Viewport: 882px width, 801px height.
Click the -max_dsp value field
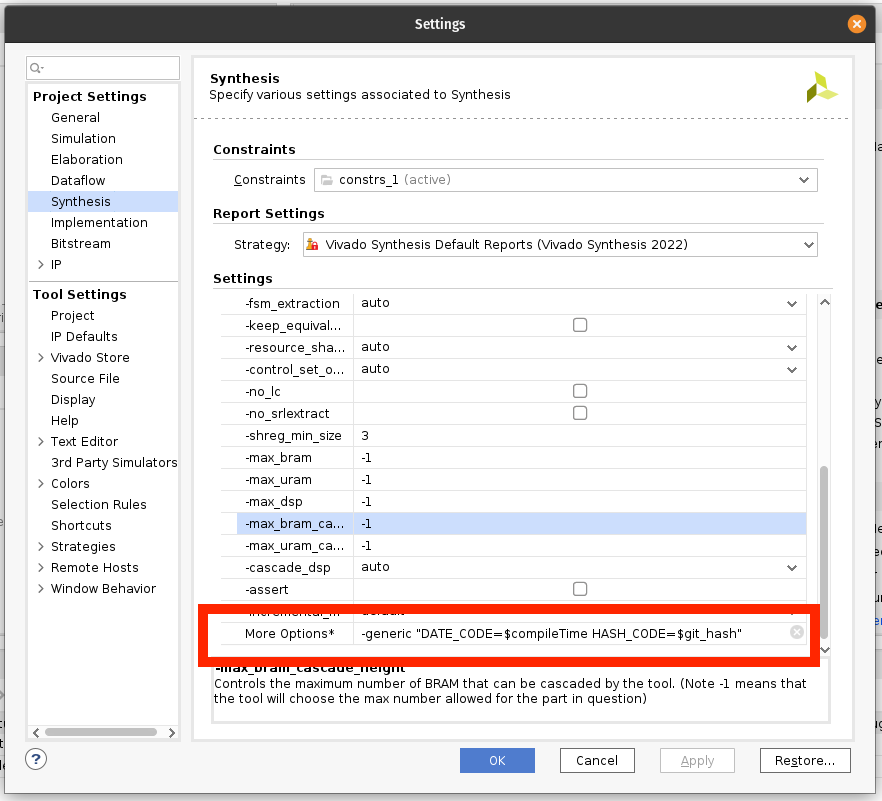tap(579, 501)
